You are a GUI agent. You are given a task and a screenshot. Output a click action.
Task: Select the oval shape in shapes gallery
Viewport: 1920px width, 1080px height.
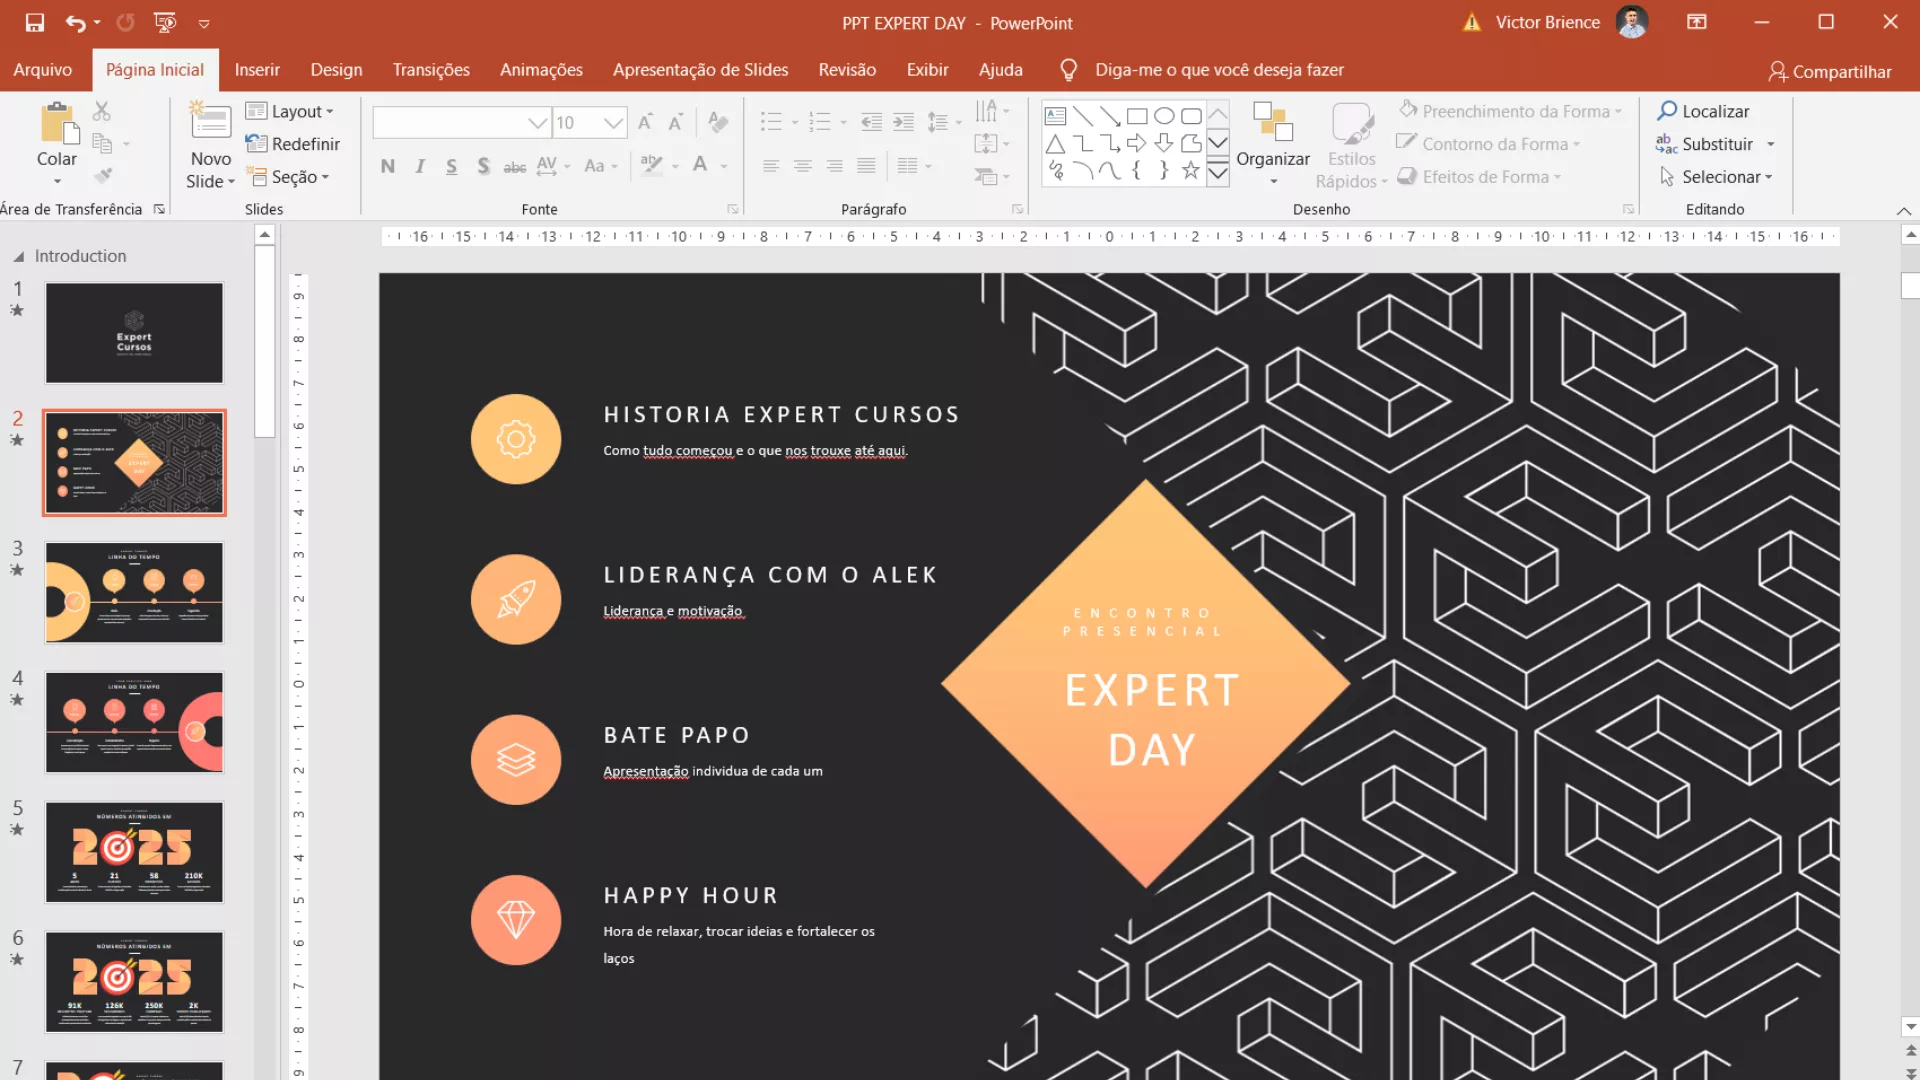click(1164, 116)
